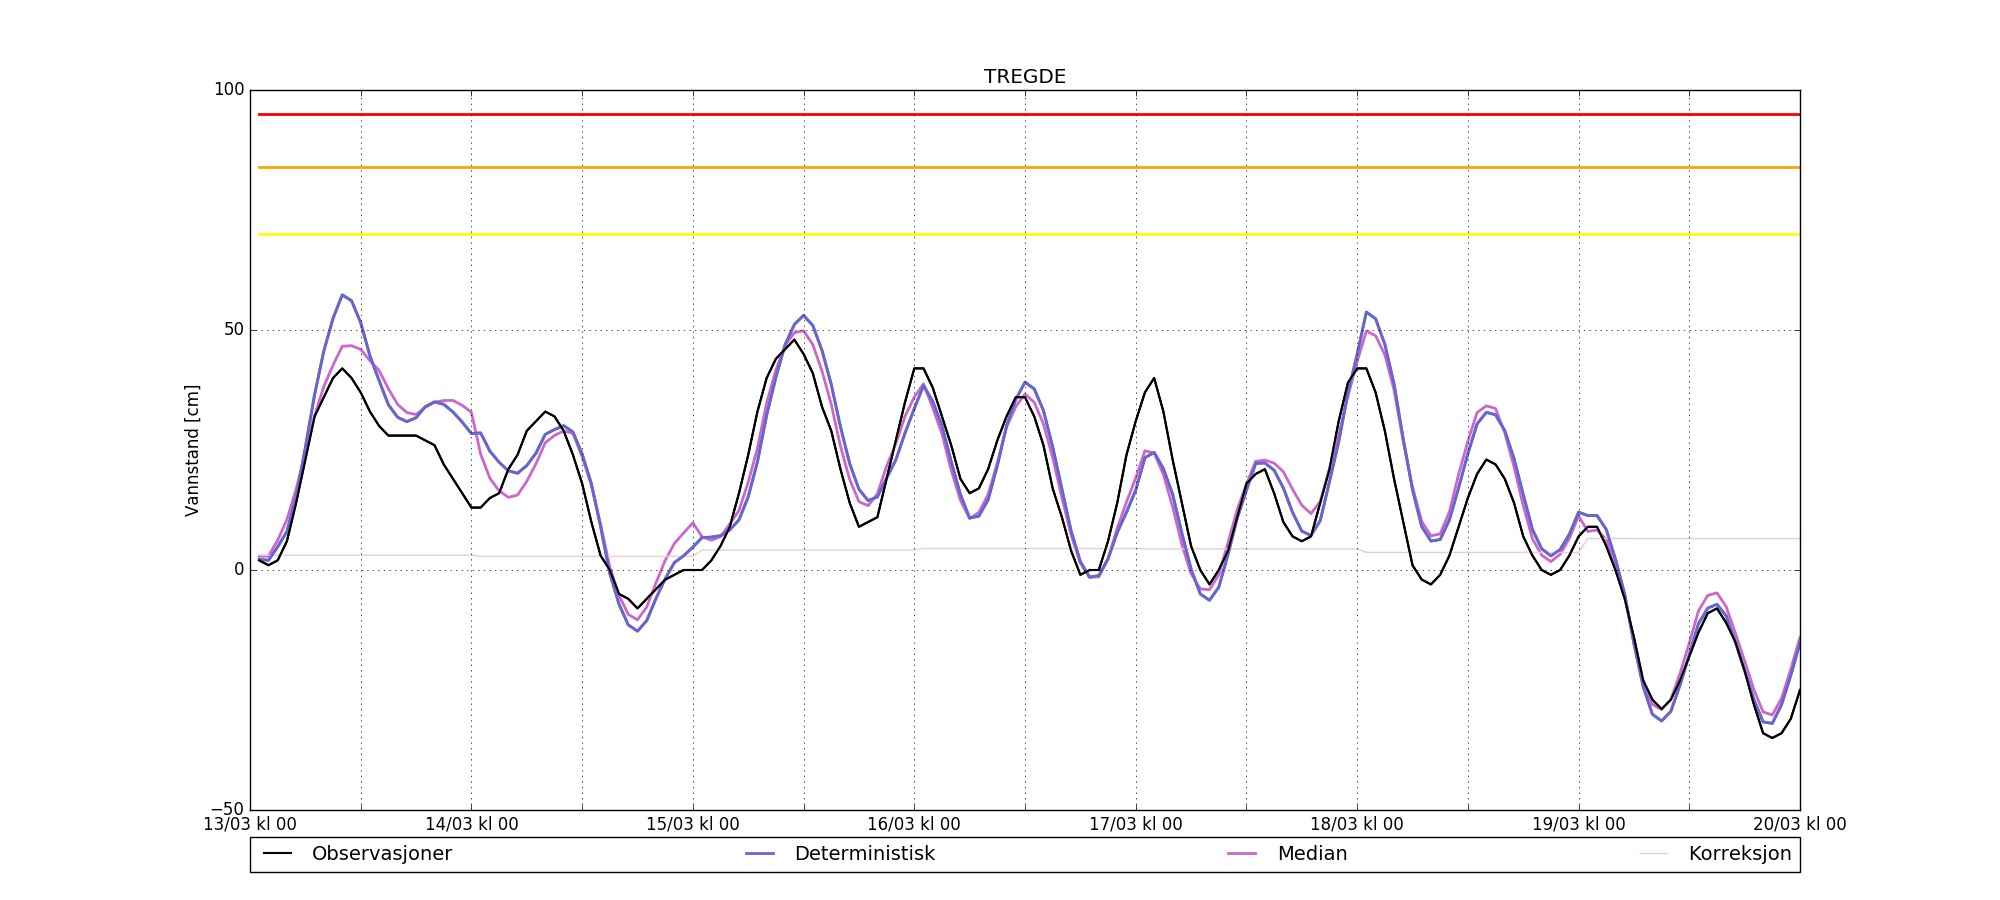Click the Korreksjon legend label
Viewport: 2000px width, 900px height.
coord(1739,854)
